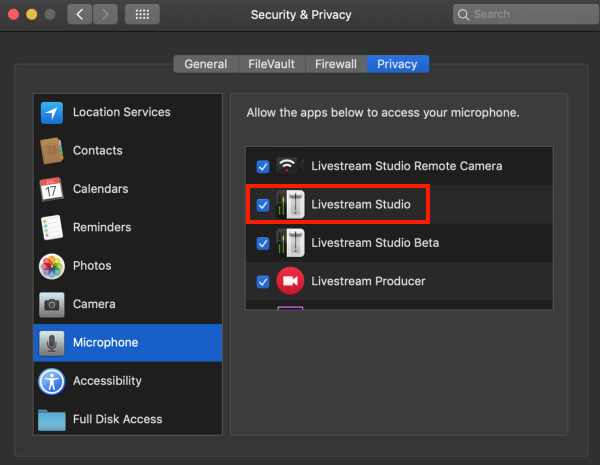Open the Photos label in sidebar
The height and width of the screenshot is (465, 600).
92,266
